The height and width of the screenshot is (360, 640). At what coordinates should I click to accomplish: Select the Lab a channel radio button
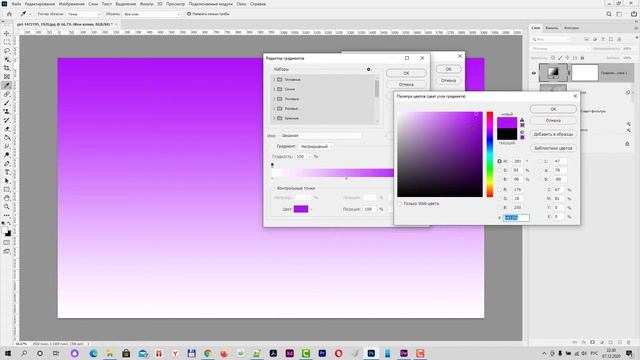coord(540,170)
